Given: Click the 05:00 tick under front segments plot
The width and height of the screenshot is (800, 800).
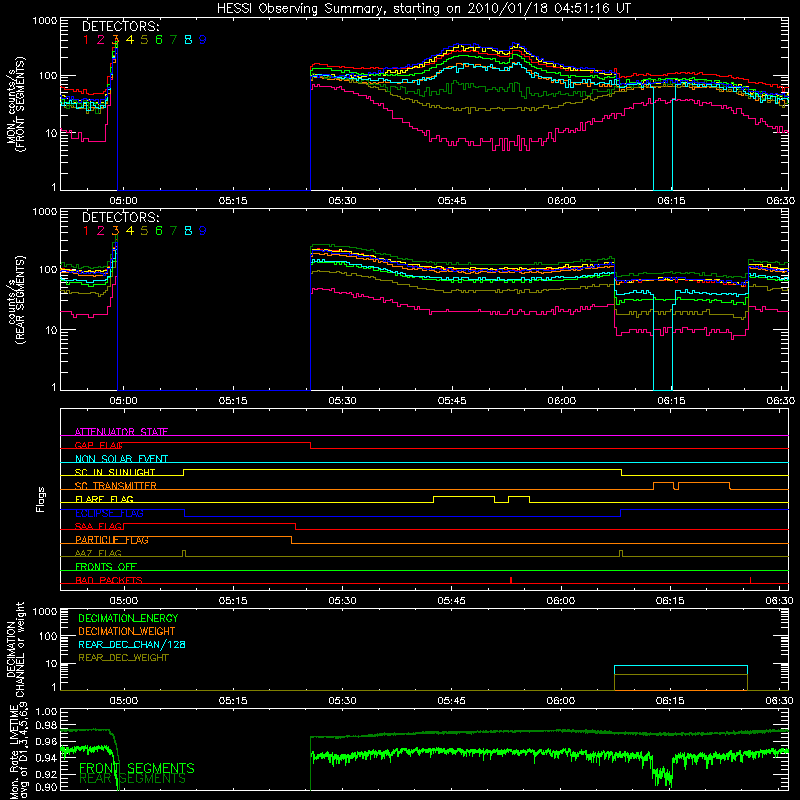Looking at the screenshot, I should [123, 201].
